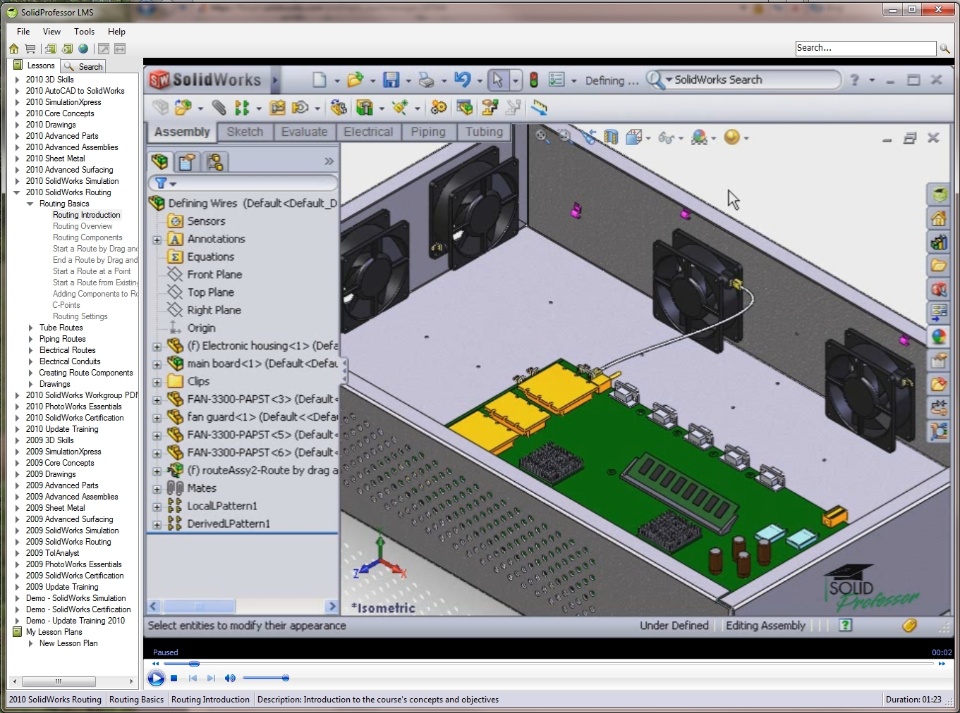Viewport: 960px width, 713px height.
Task: Open the PropertyManager tab icon
Action: pos(187,162)
